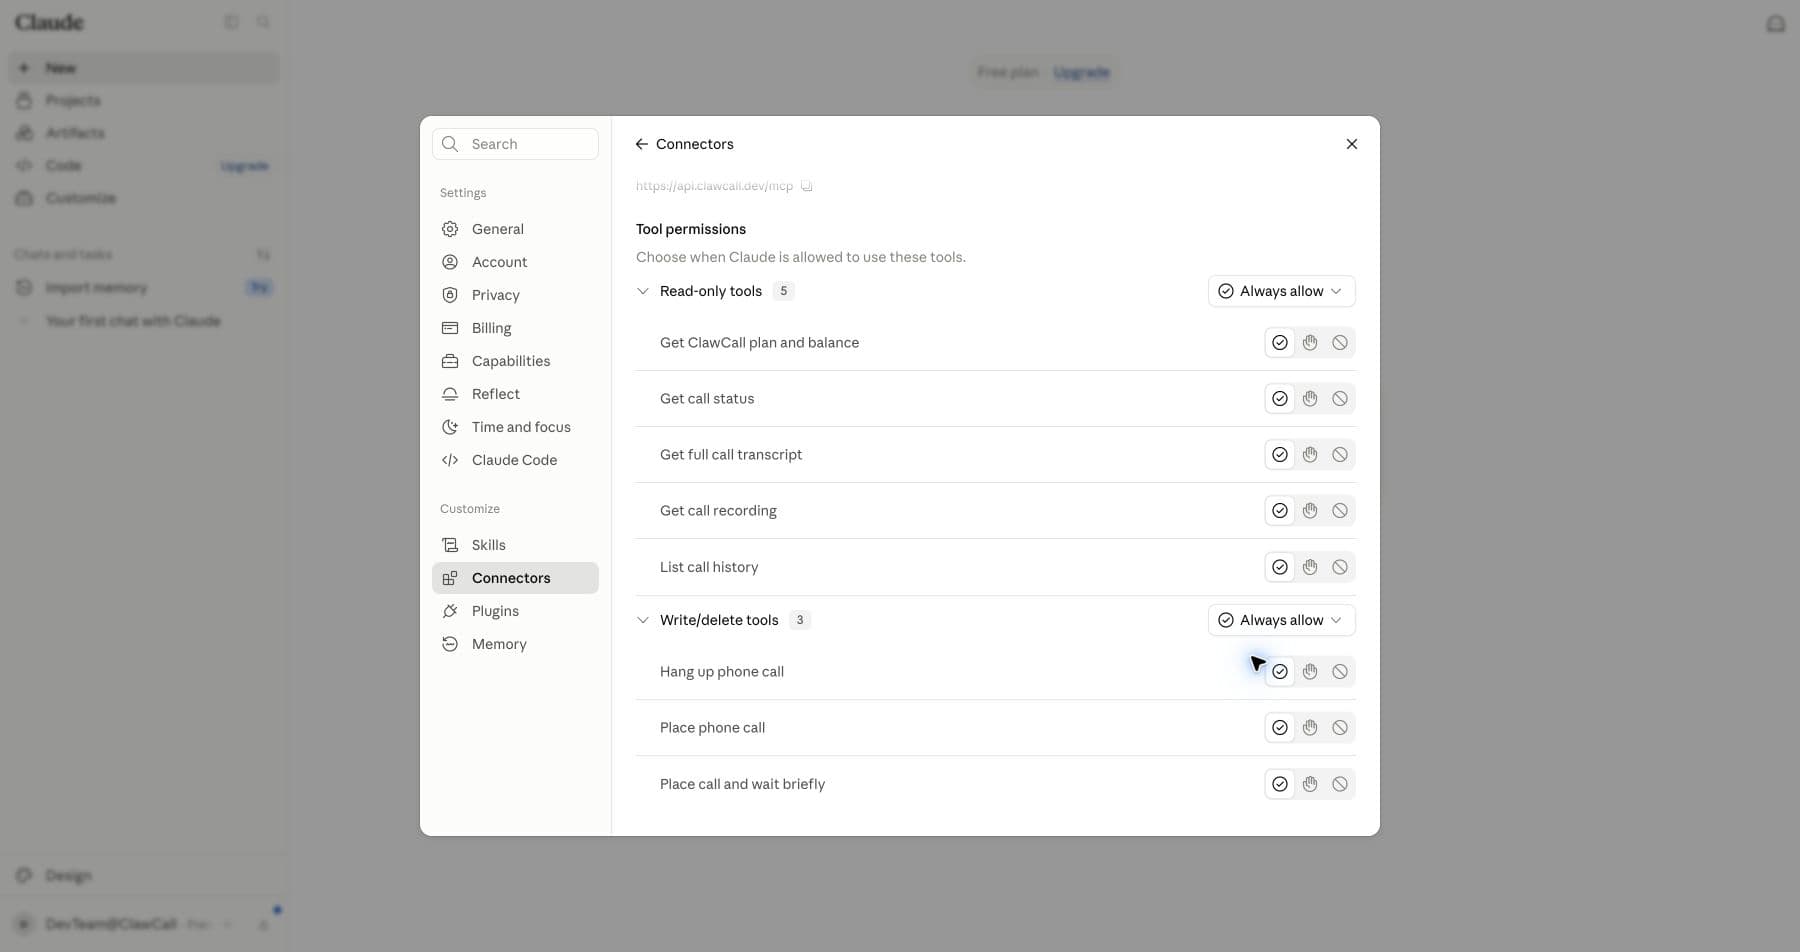1800x952 pixels.
Task: Click the sidebar search icon
Action: click(x=263, y=22)
